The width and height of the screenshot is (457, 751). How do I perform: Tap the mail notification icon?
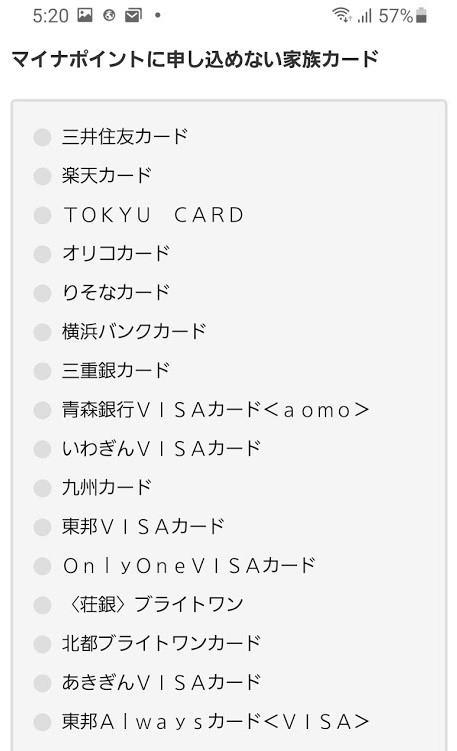(133, 15)
